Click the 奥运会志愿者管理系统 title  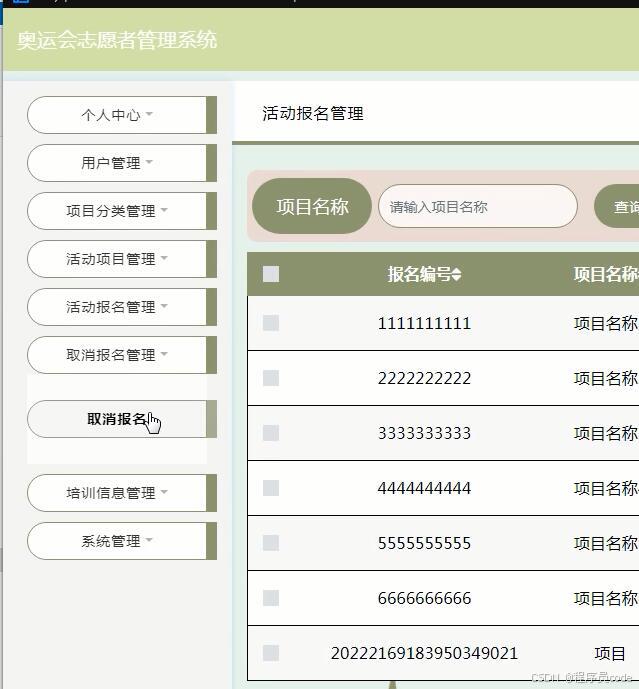117,40
